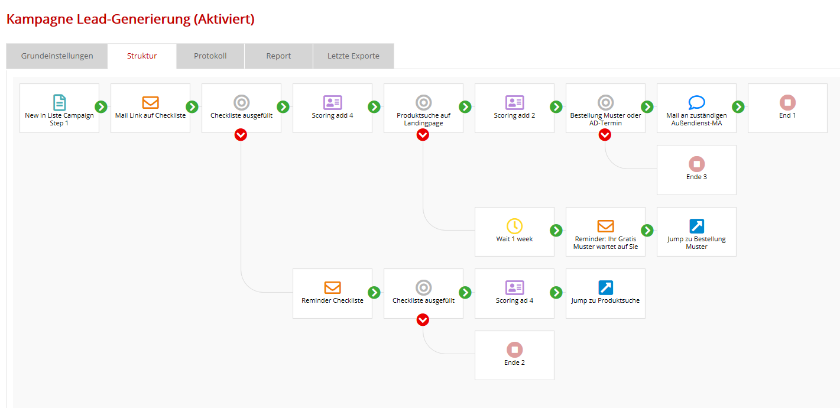
Task: Click the profile card icon in Scoring add 4
Action: click(332, 102)
